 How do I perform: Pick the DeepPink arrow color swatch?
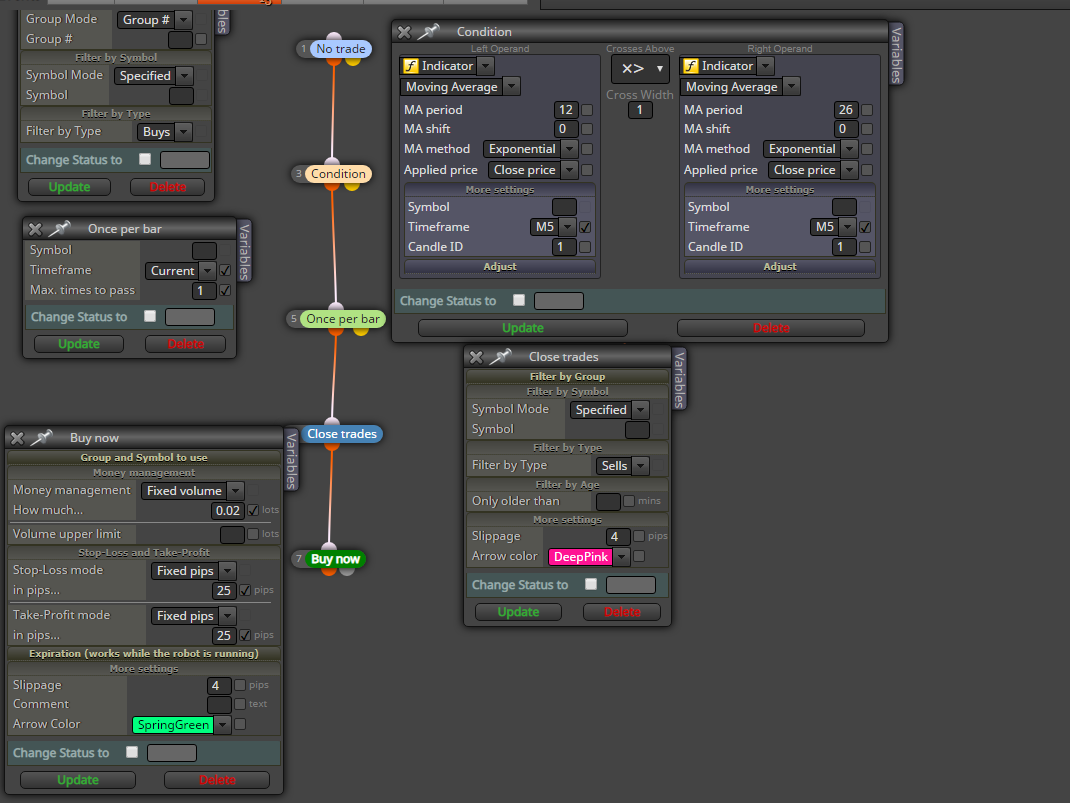pyautogui.click(x=581, y=557)
